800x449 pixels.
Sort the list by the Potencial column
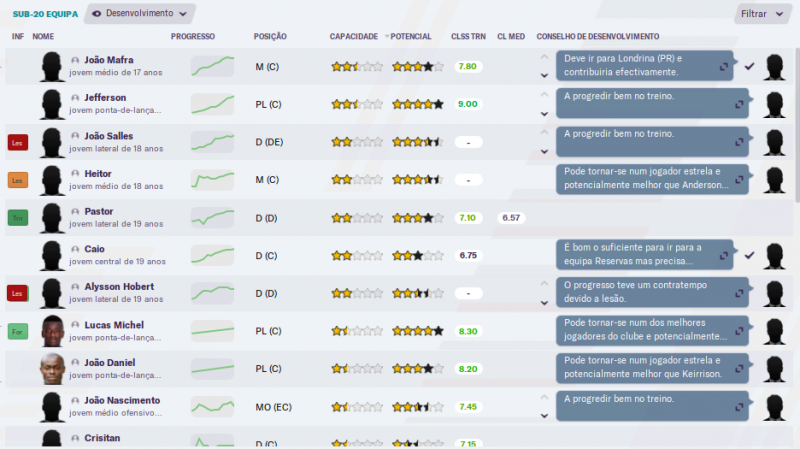pos(409,37)
